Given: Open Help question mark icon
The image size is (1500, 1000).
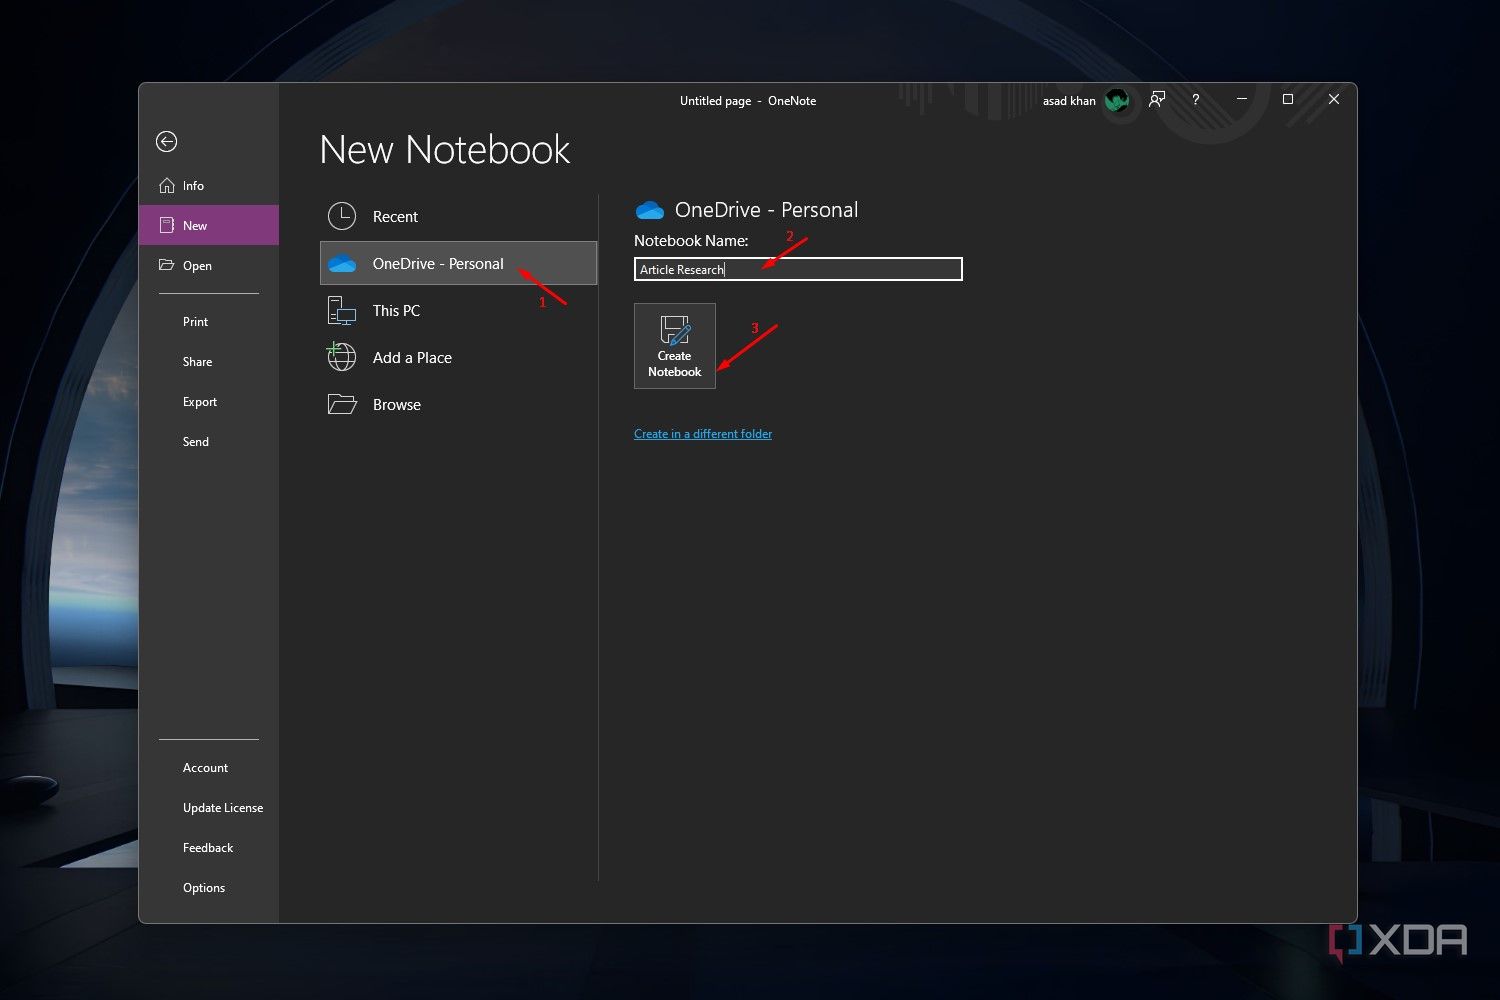Looking at the screenshot, I should [x=1195, y=100].
